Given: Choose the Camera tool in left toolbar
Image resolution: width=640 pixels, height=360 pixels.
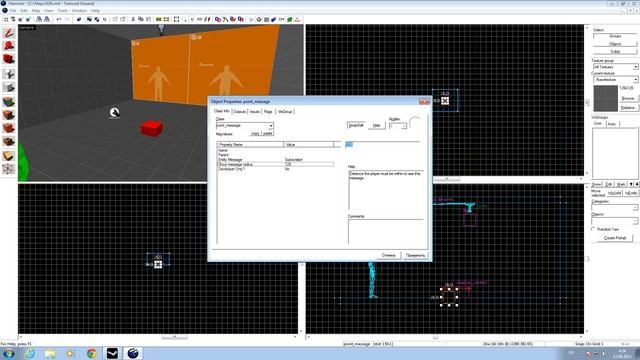Looking at the screenshot, I should coord(9,59).
